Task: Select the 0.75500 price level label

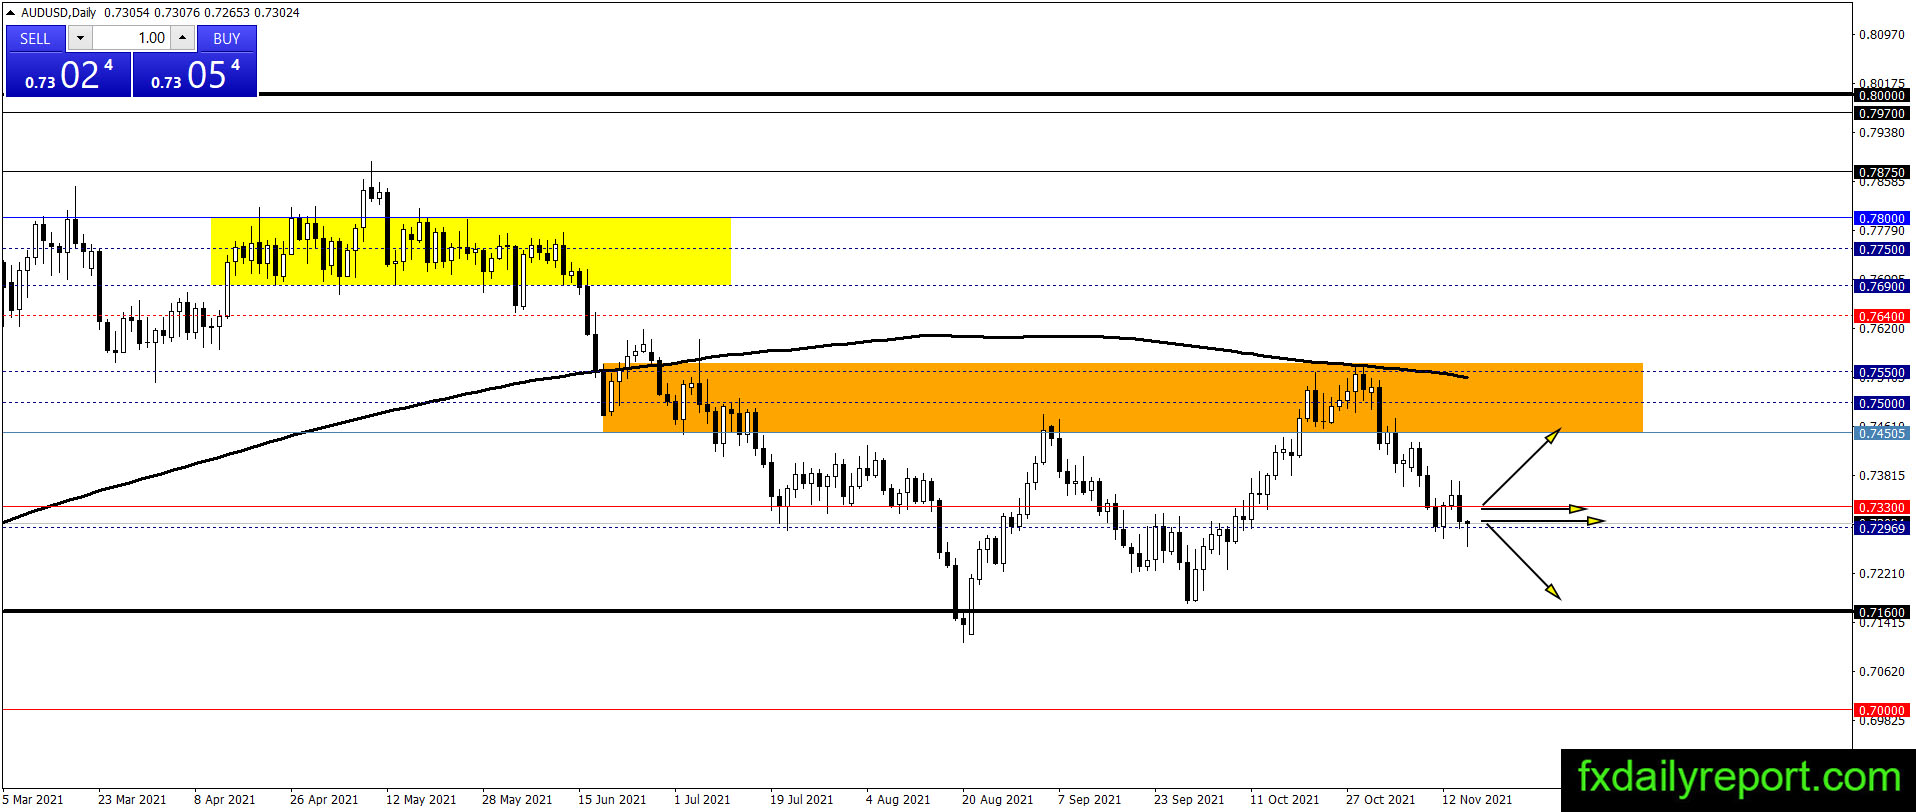Action: [x=1881, y=373]
